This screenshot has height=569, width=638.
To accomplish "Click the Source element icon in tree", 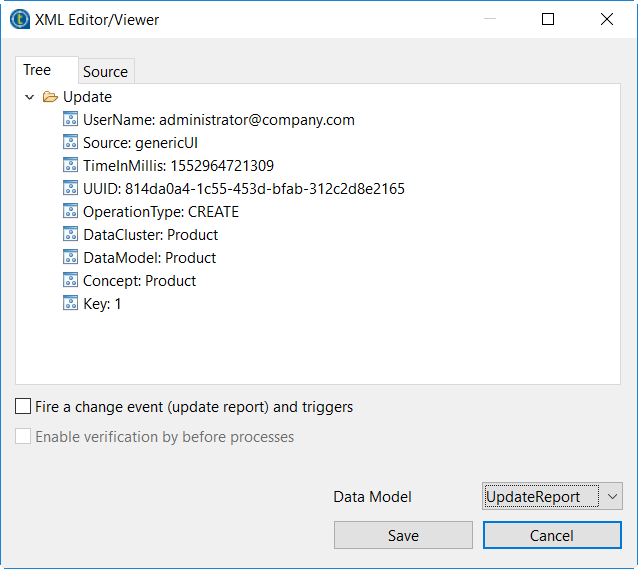I will (x=71, y=143).
